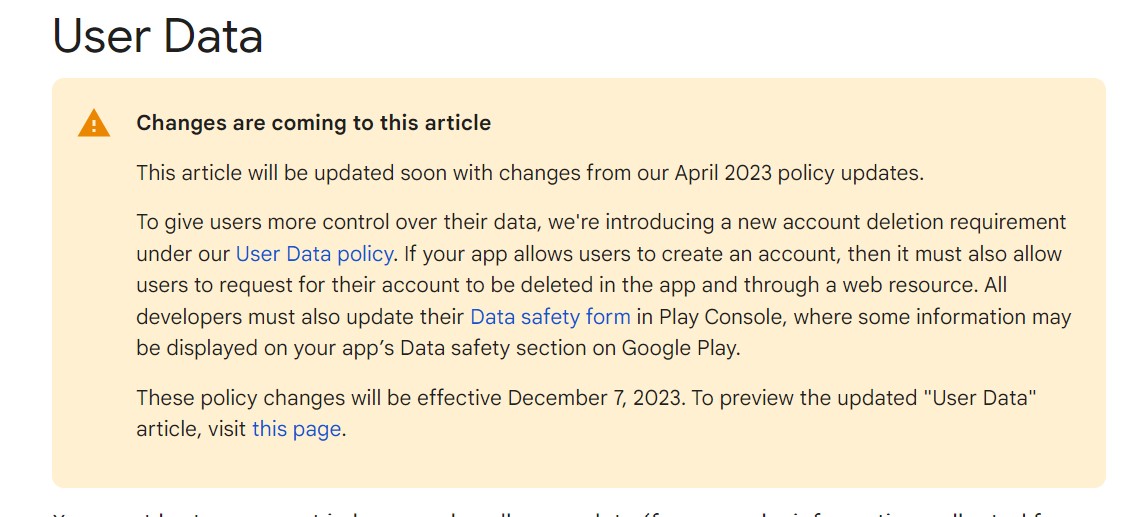Follow the "this page" preview link
1134x517 pixels.
point(297,429)
